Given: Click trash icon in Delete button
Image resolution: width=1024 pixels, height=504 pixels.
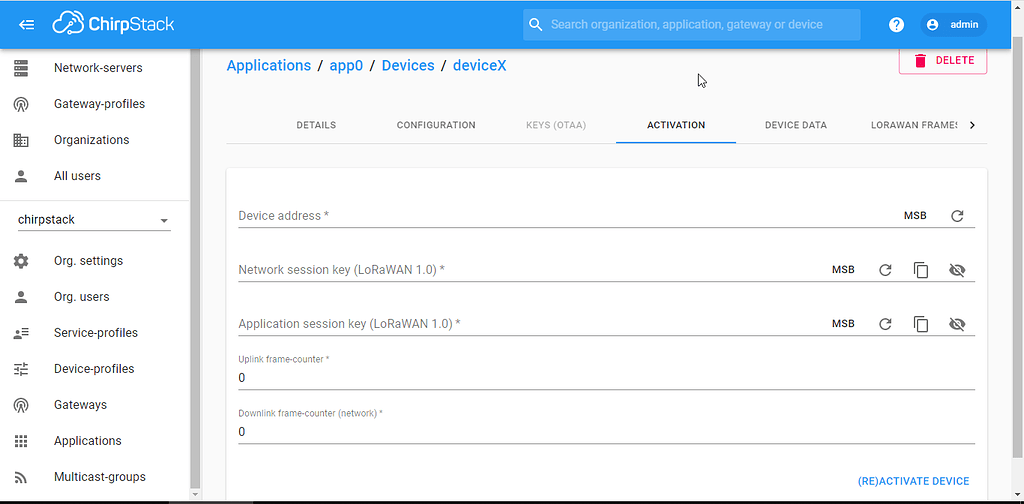Looking at the screenshot, I should (921, 60).
